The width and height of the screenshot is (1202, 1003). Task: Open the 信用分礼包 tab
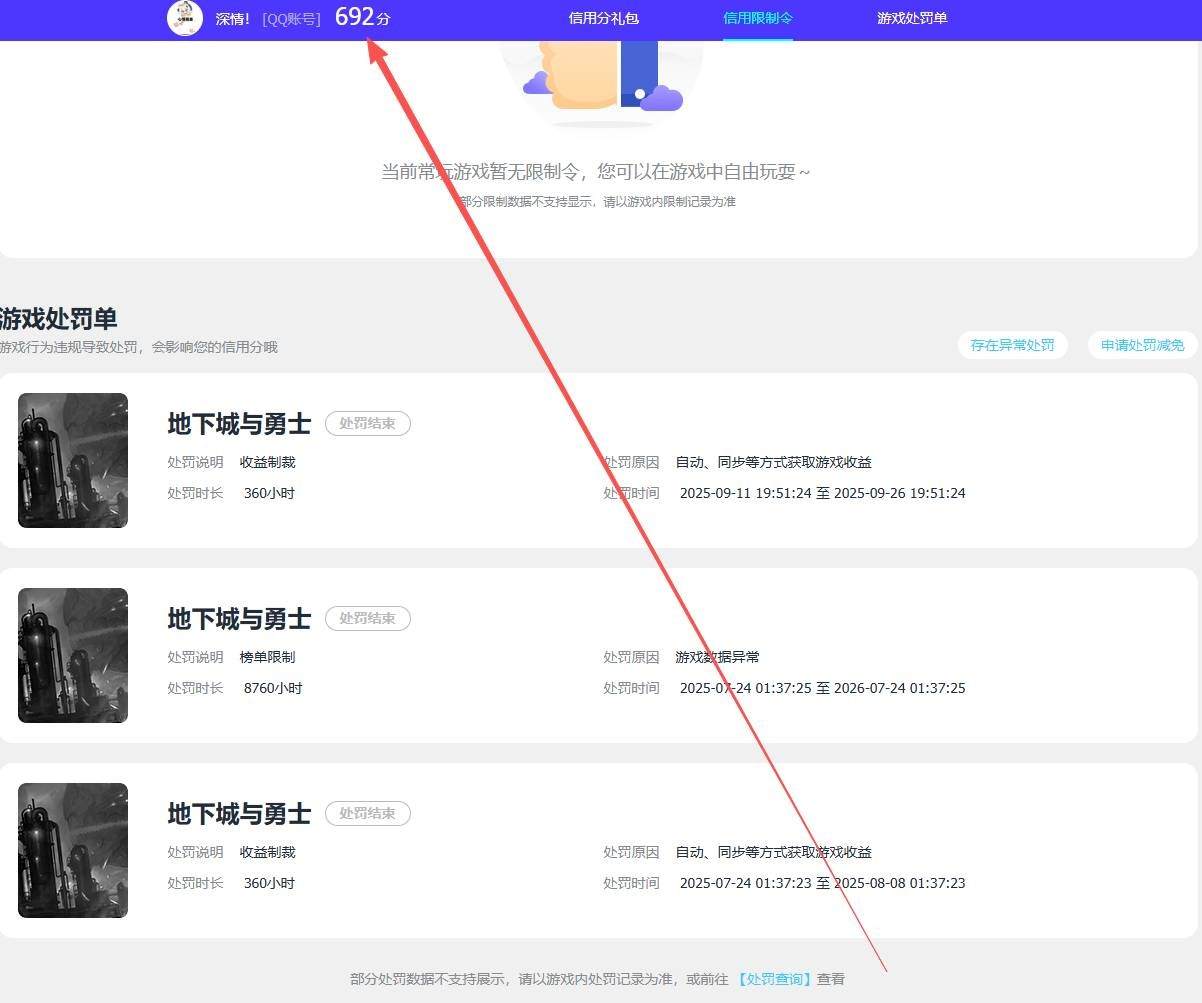tap(603, 18)
